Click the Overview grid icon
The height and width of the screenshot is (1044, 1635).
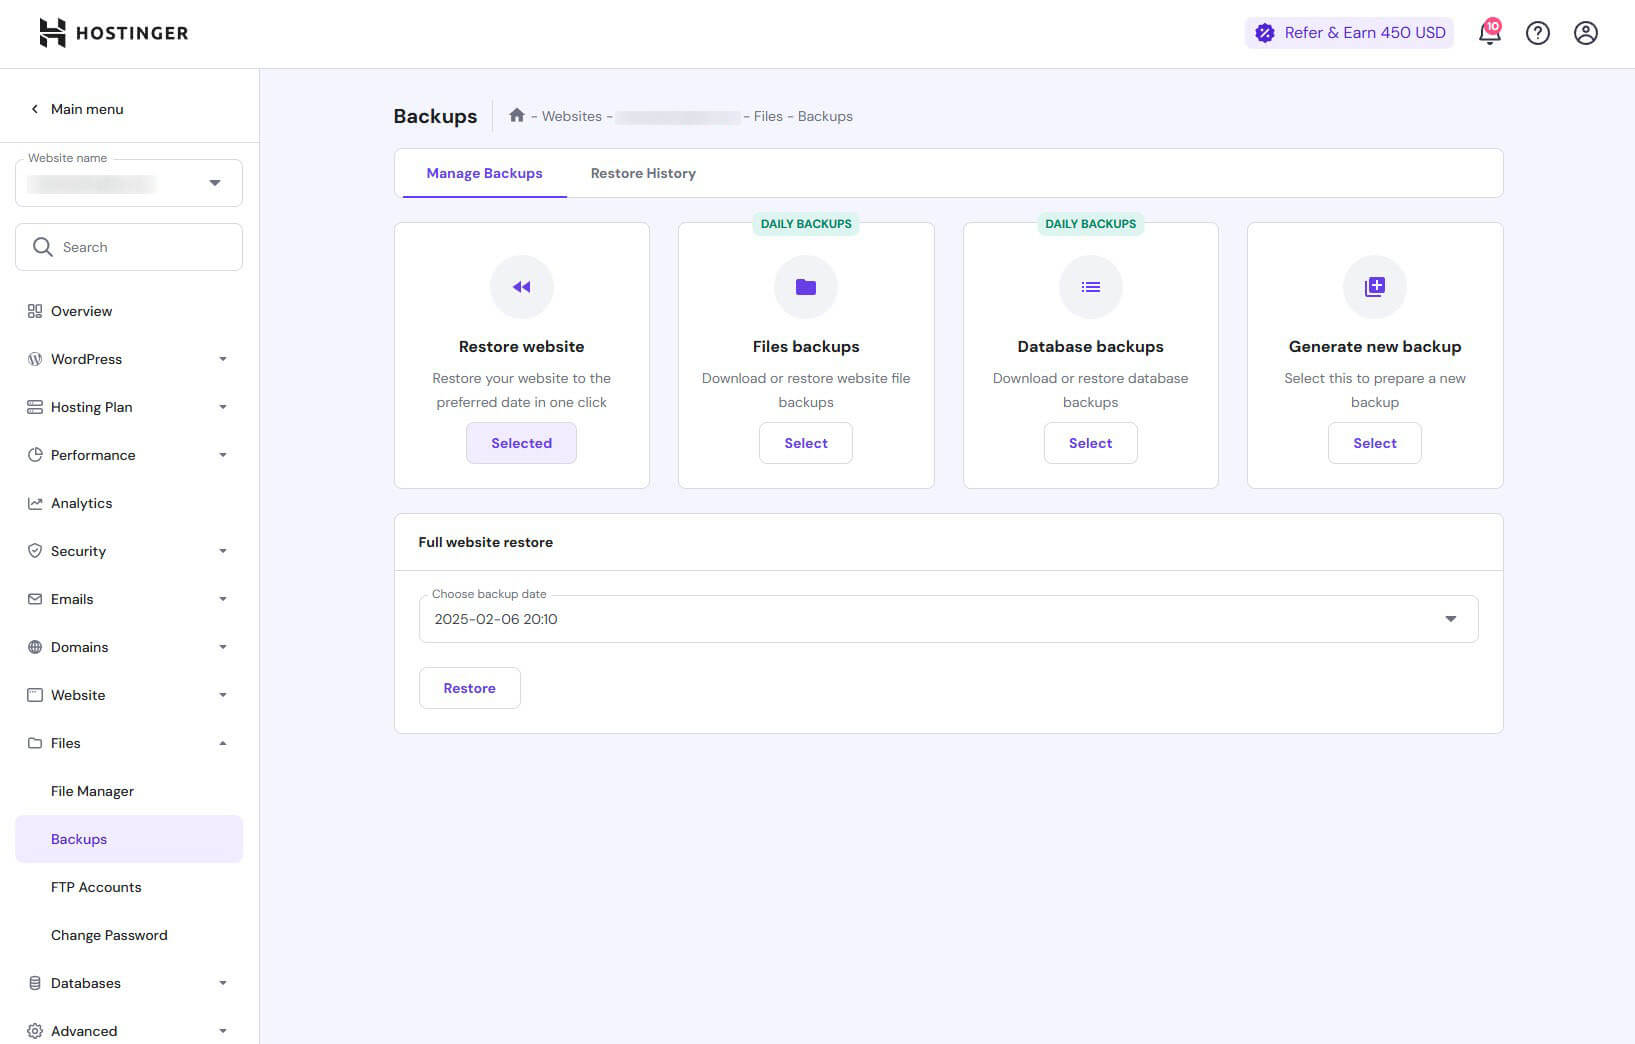click(35, 311)
